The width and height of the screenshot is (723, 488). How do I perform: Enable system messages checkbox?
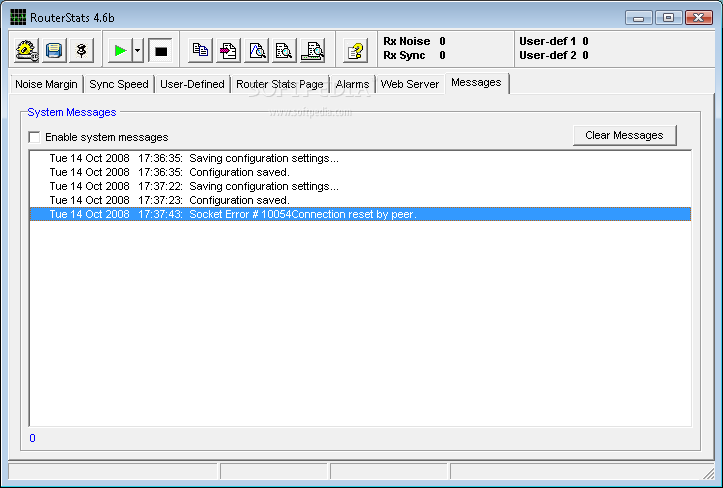coord(34,137)
